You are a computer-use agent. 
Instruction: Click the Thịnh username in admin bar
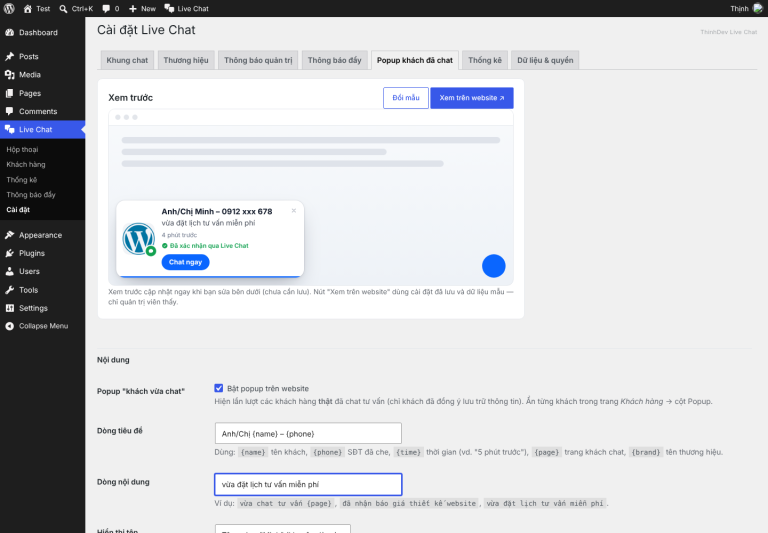pos(739,8)
